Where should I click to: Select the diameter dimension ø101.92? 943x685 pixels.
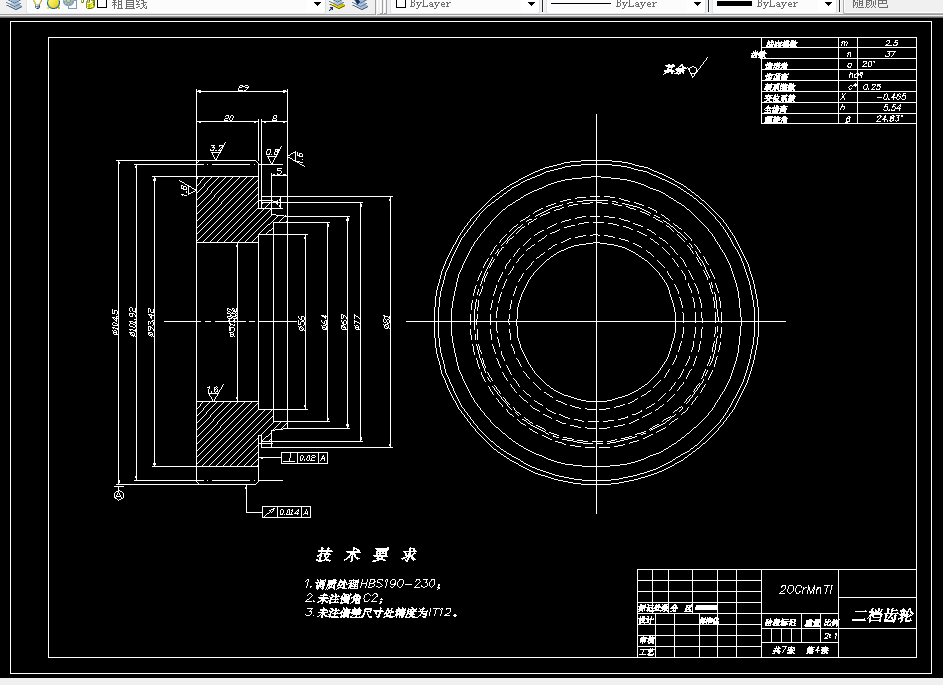coord(133,321)
